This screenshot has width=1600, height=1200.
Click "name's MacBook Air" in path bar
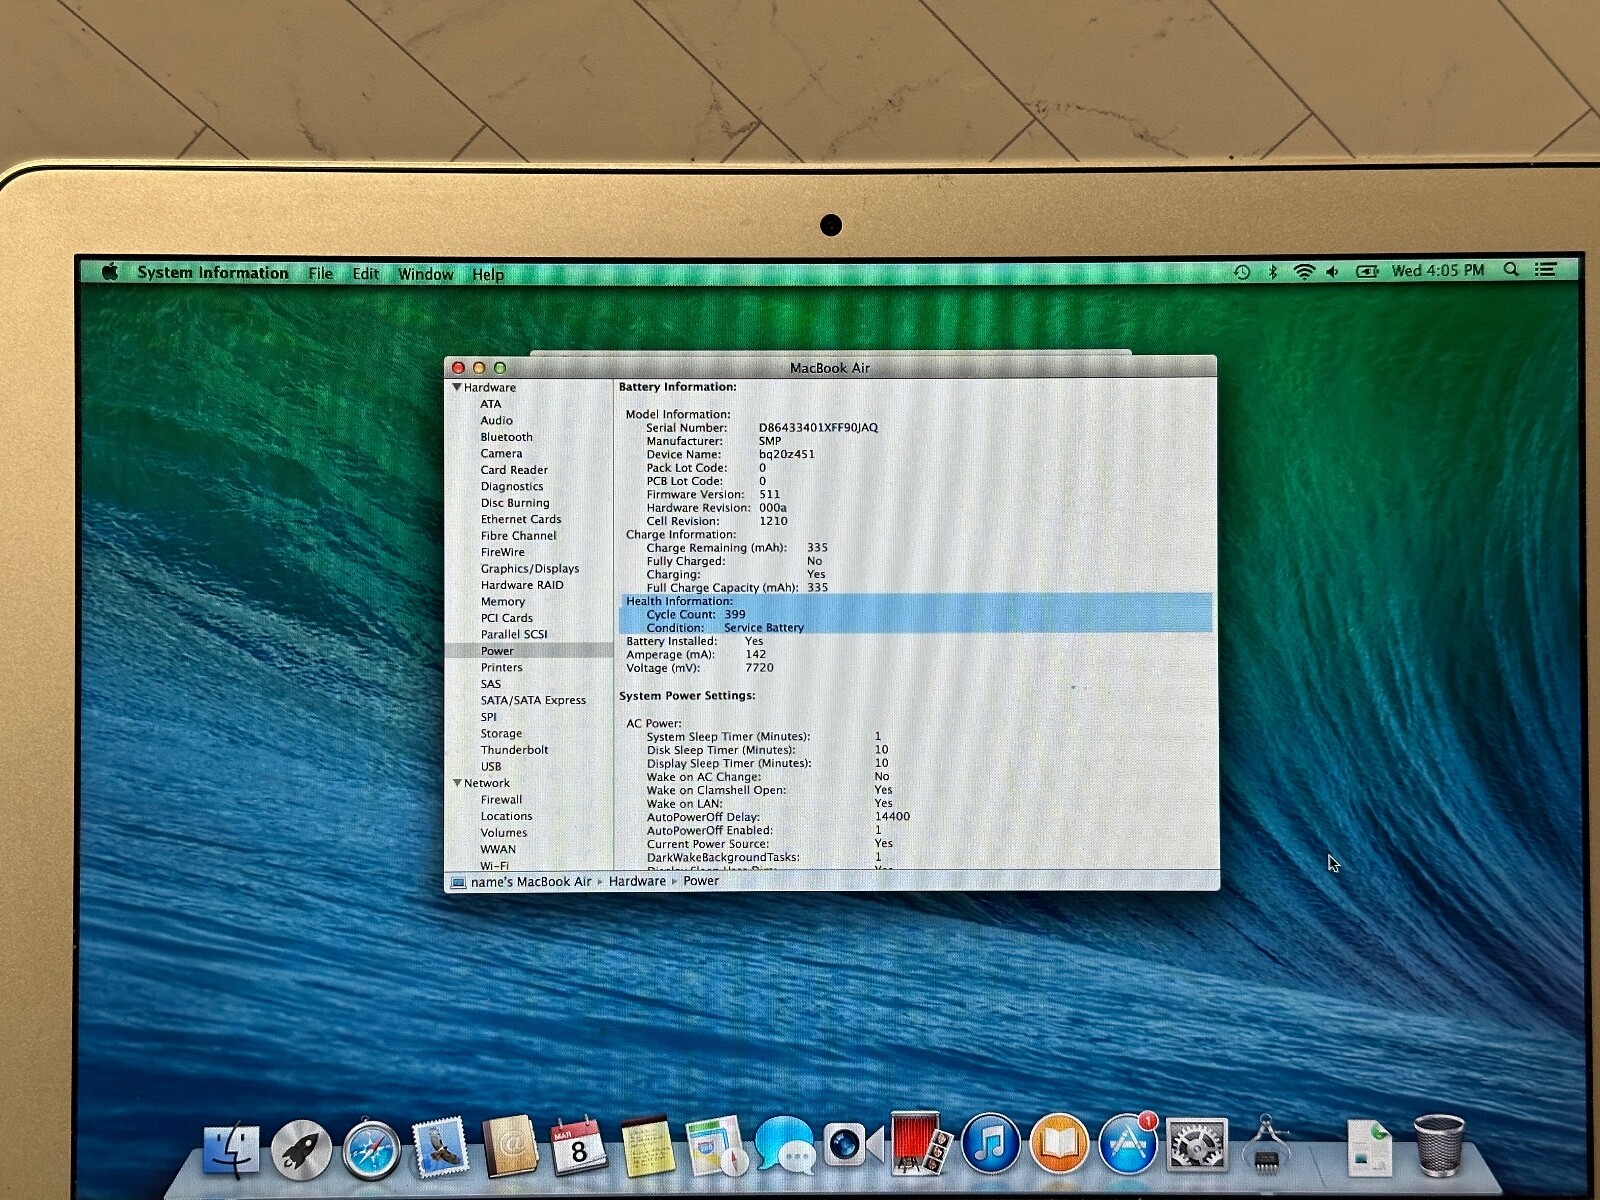pos(531,882)
